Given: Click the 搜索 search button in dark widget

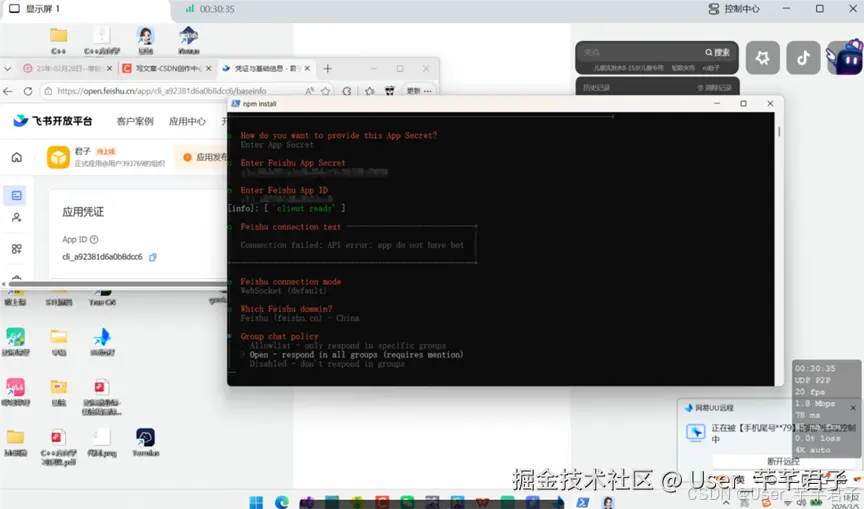Looking at the screenshot, I should (717, 52).
